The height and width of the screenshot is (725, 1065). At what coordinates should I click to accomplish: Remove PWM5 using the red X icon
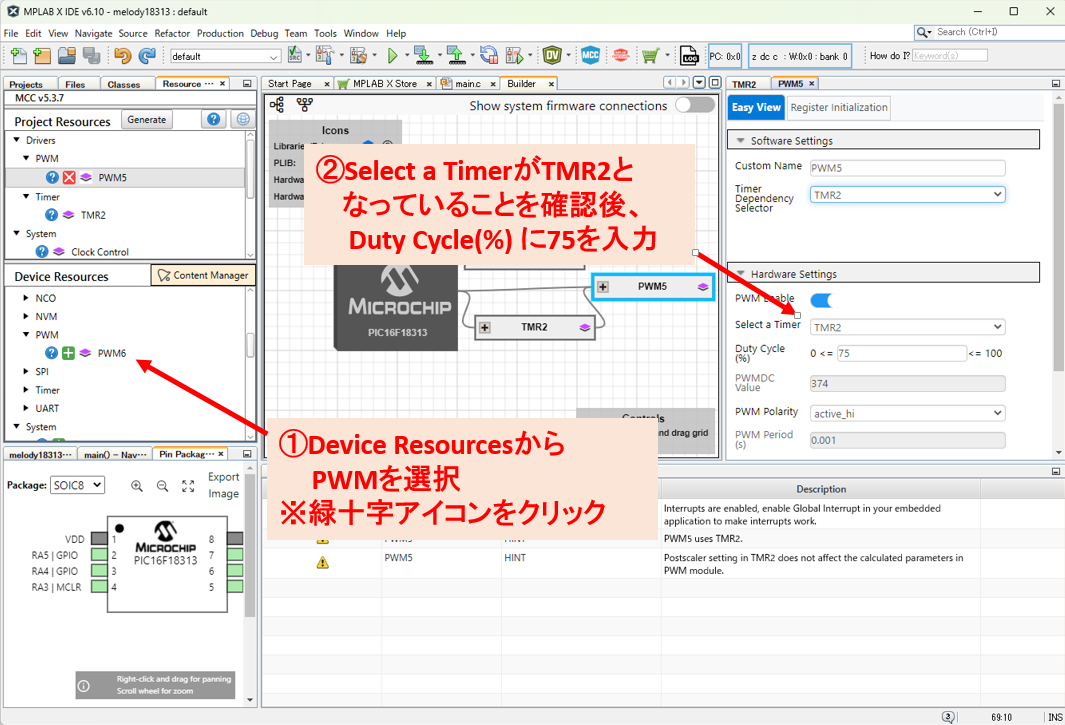(x=69, y=178)
